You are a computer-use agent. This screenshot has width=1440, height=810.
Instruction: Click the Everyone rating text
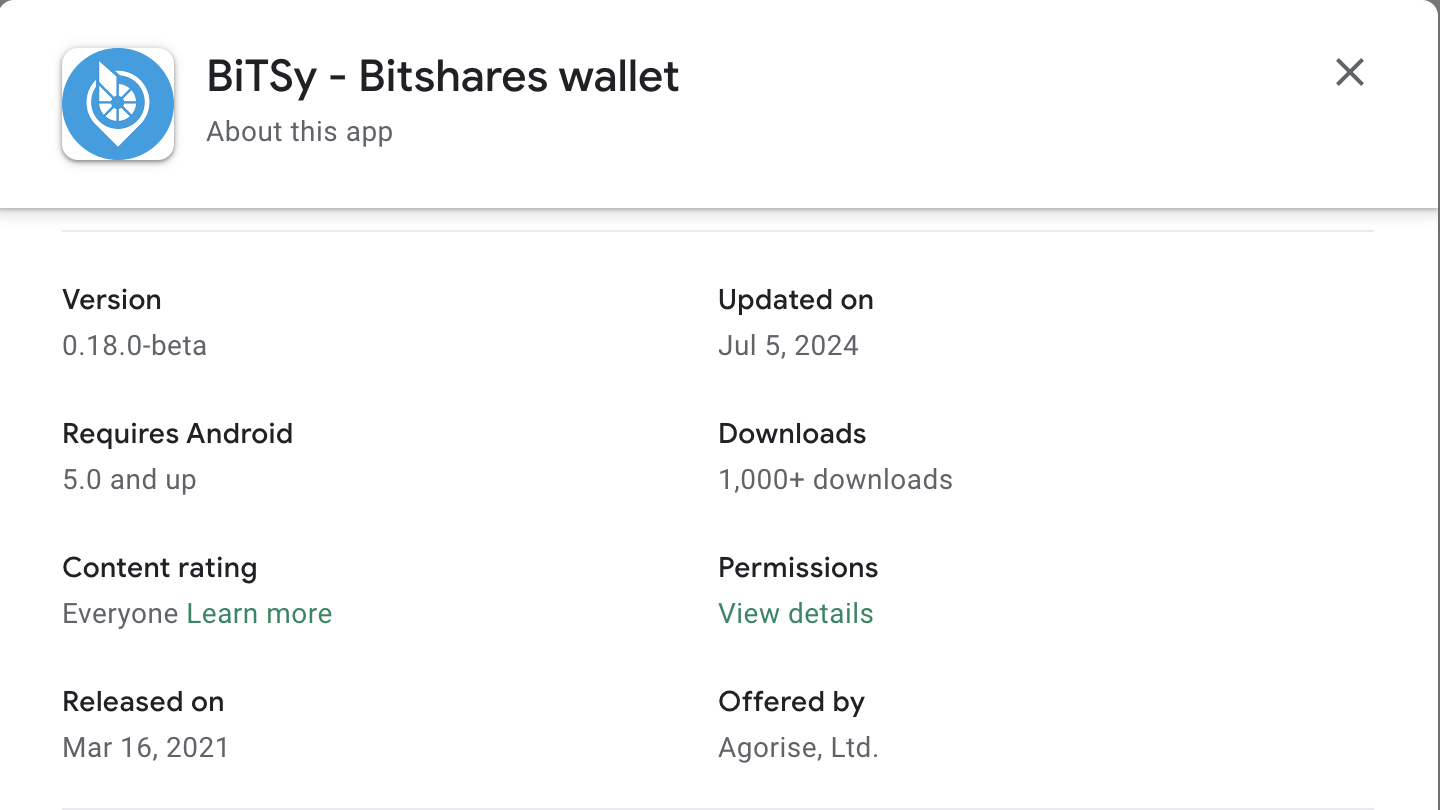(121, 613)
